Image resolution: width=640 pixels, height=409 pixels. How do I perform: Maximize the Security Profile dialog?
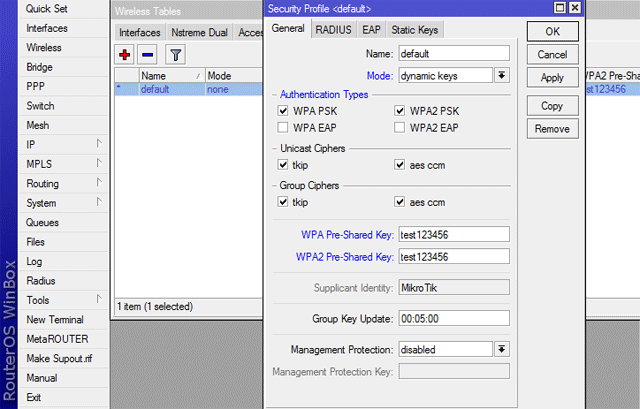coord(560,8)
